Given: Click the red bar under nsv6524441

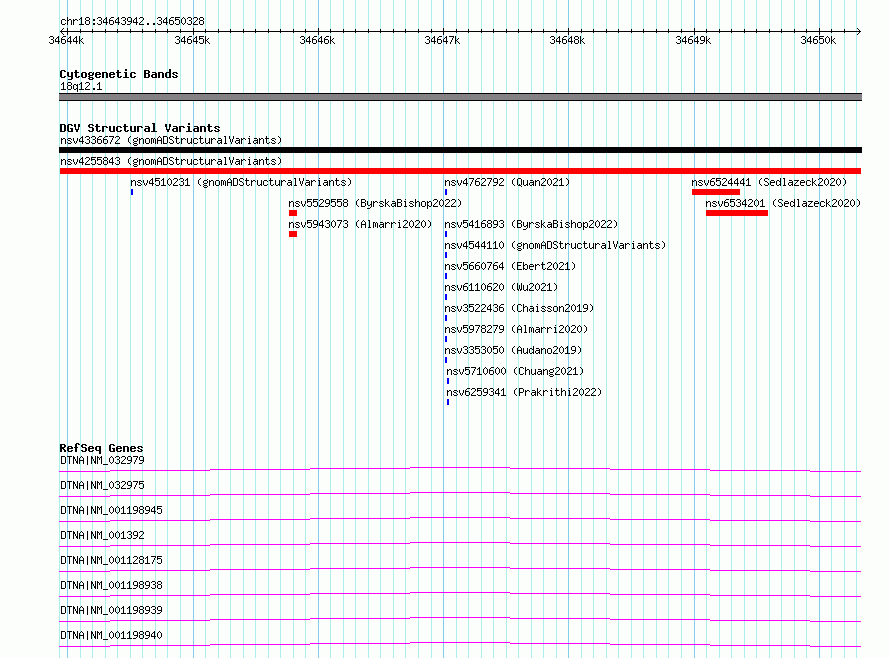Looking at the screenshot, I should [x=716, y=192].
